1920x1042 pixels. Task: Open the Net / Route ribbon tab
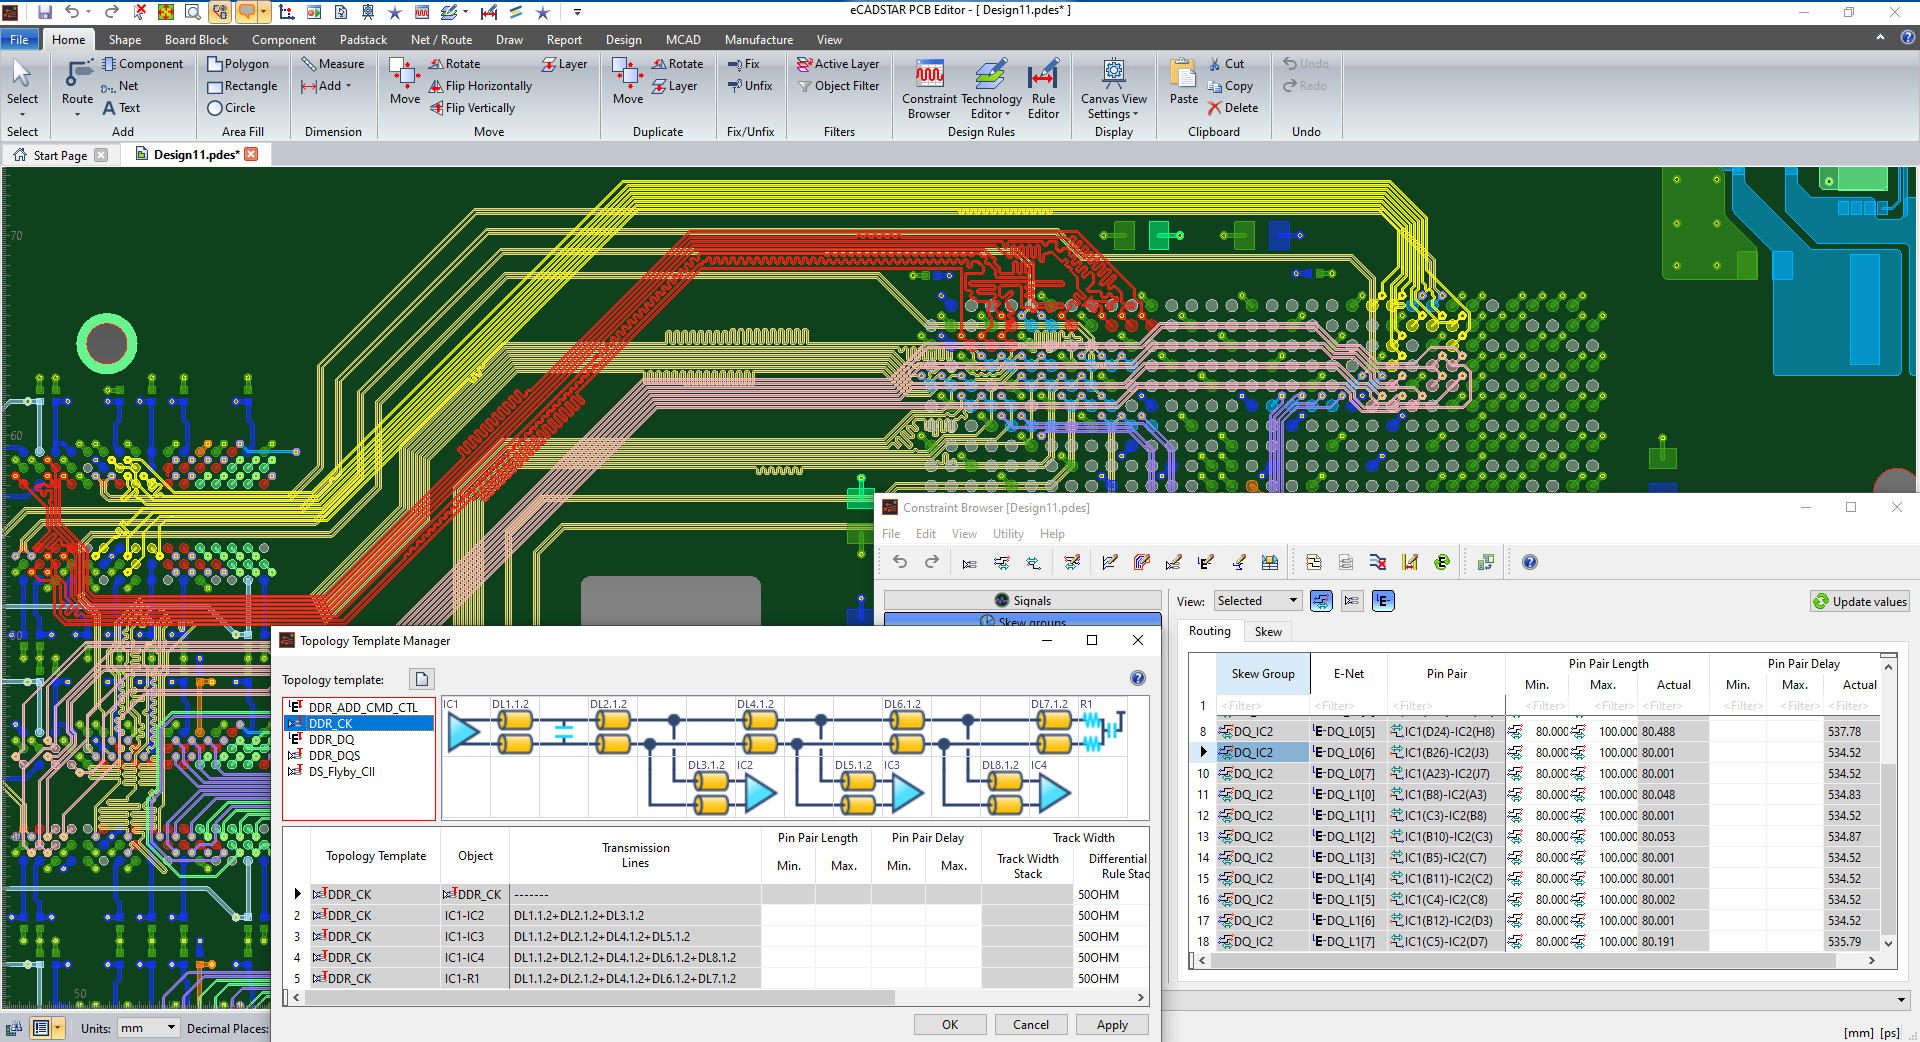point(441,40)
